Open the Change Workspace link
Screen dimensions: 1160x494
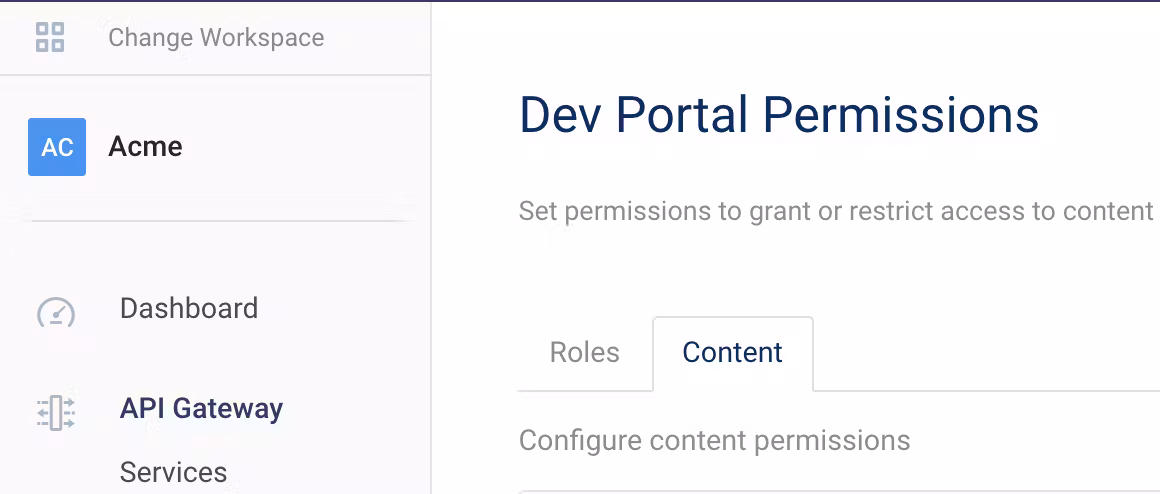point(216,38)
